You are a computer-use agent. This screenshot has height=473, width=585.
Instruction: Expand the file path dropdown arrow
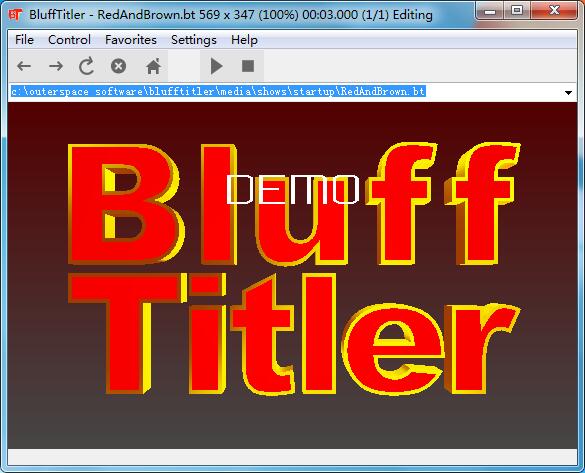[568, 92]
